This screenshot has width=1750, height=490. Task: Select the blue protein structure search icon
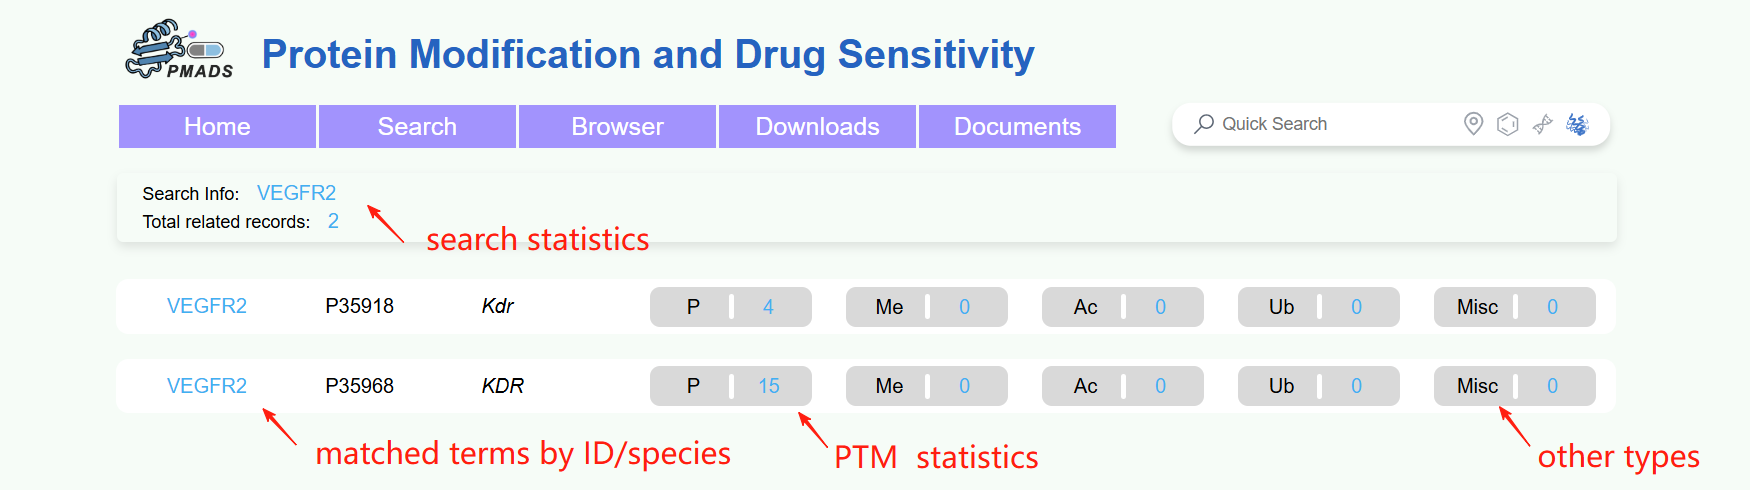coord(1578,124)
